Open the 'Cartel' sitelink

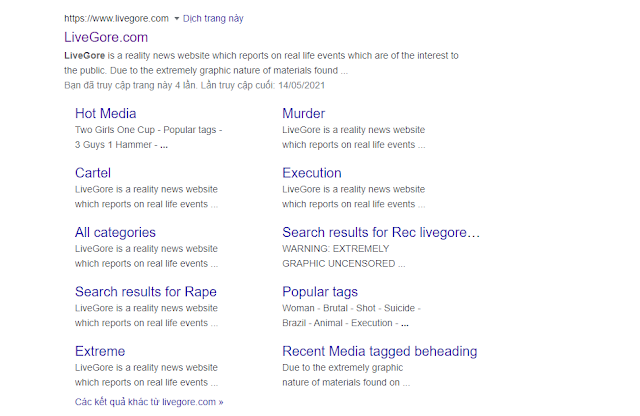[x=92, y=173]
